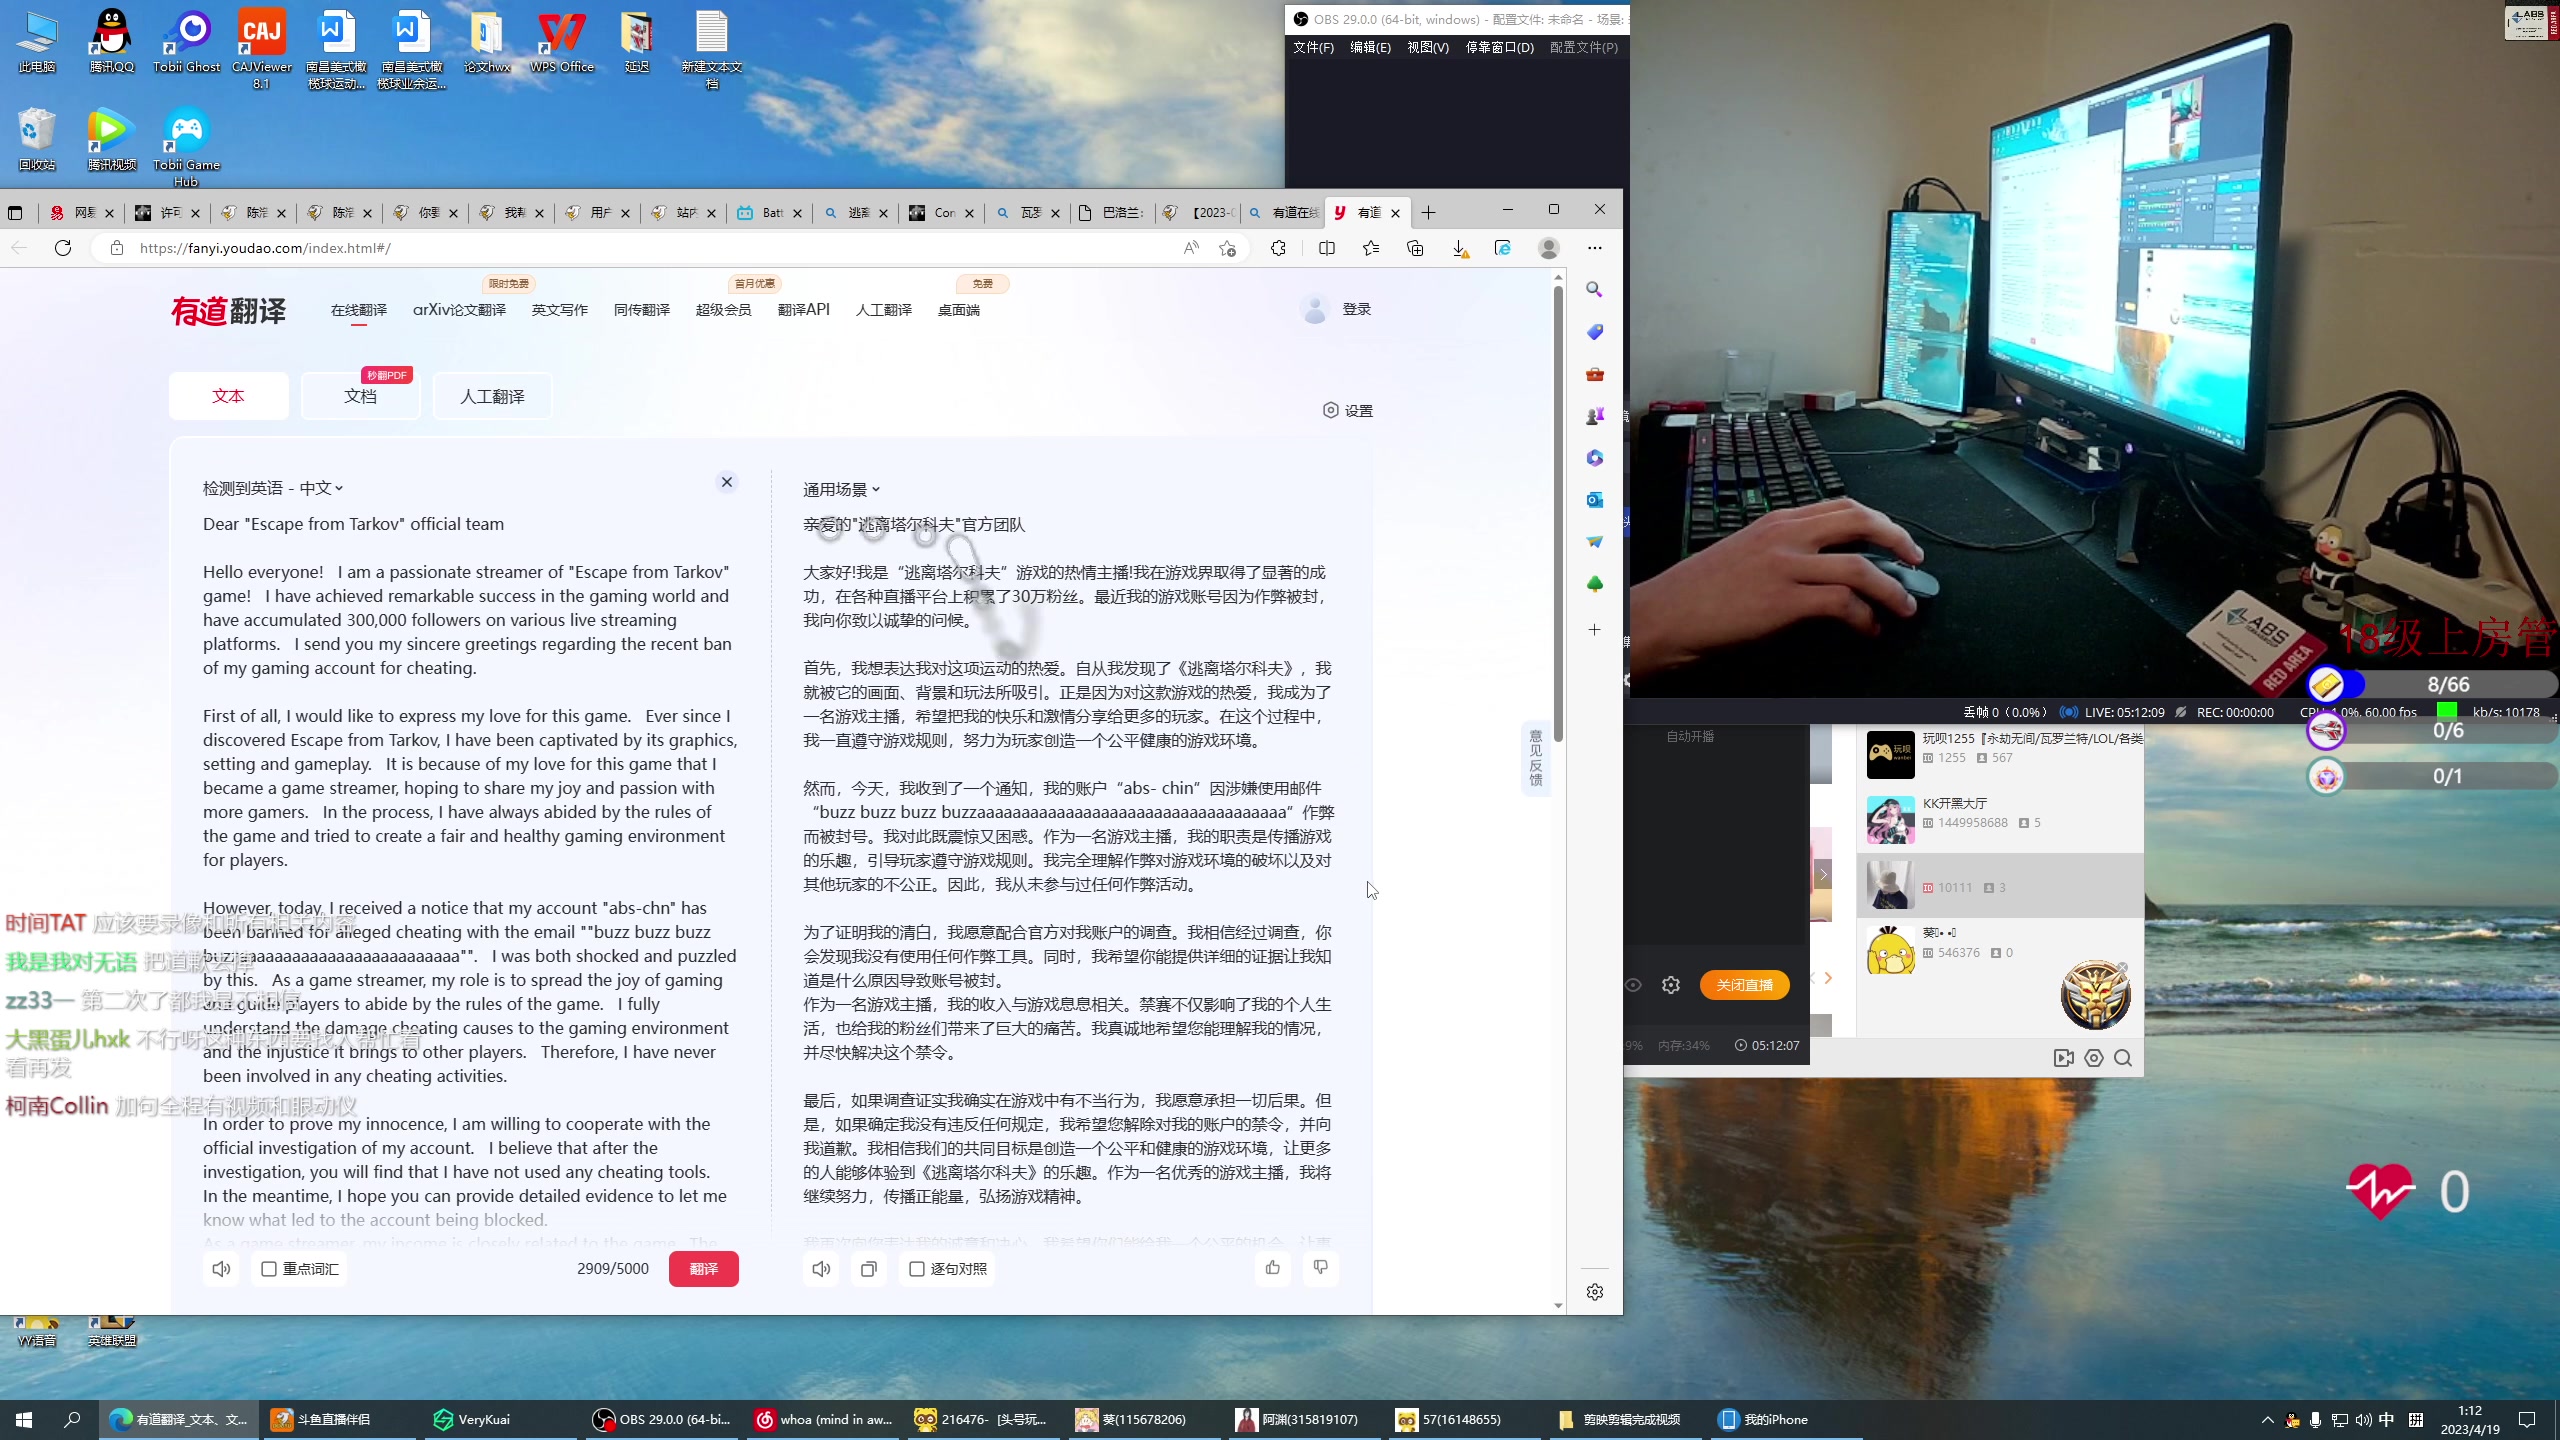Enable the 逐句对照 checkbox
Viewport: 2560px width, 1440px height.
point(917,1268)
